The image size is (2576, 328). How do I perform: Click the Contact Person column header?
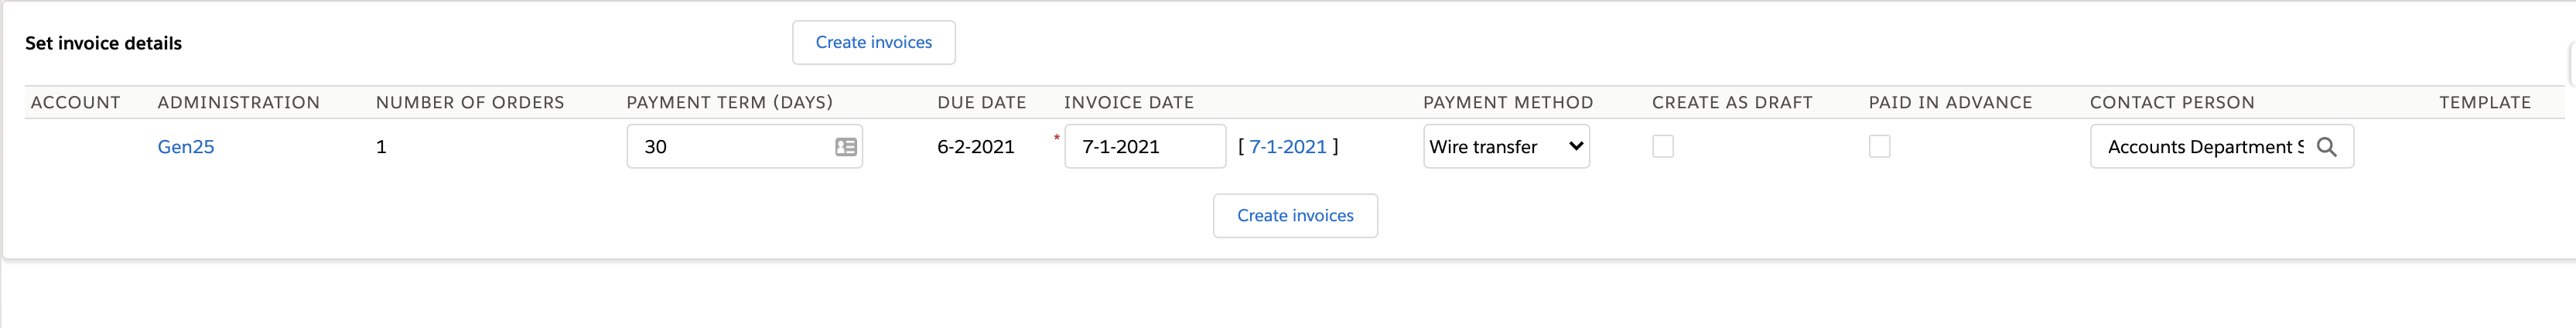click(2171, 102)
